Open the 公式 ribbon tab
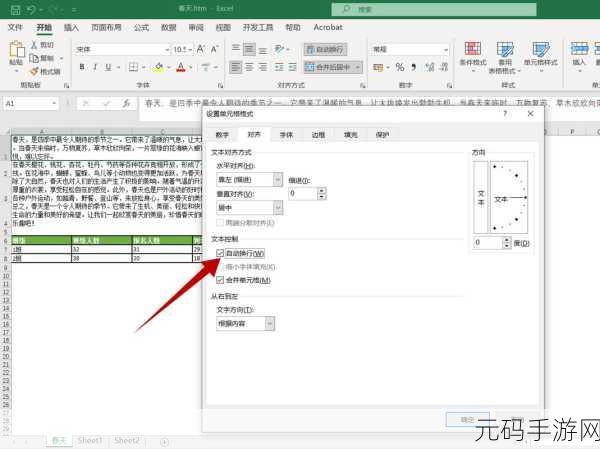Screen dimensions: 600x449 pyautogui.click(x=141, y=27)
